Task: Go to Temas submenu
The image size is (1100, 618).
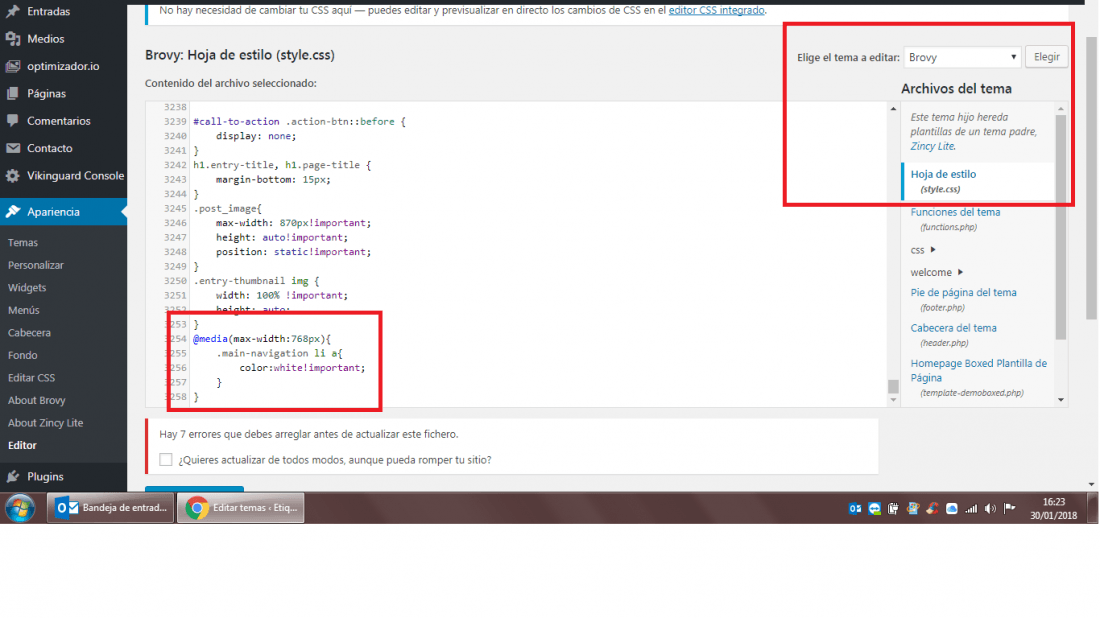Action: (x=22, y=243)
